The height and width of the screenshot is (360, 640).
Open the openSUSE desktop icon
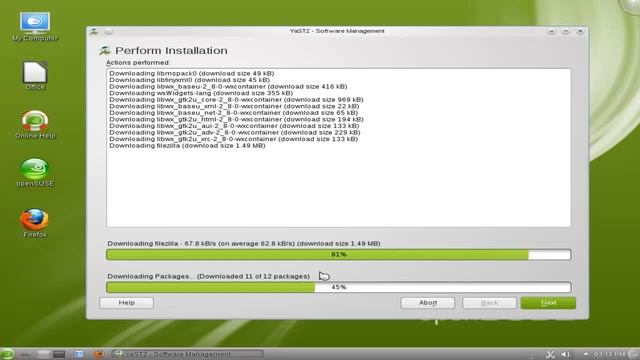pyautogui.click(x=35, y=173)
